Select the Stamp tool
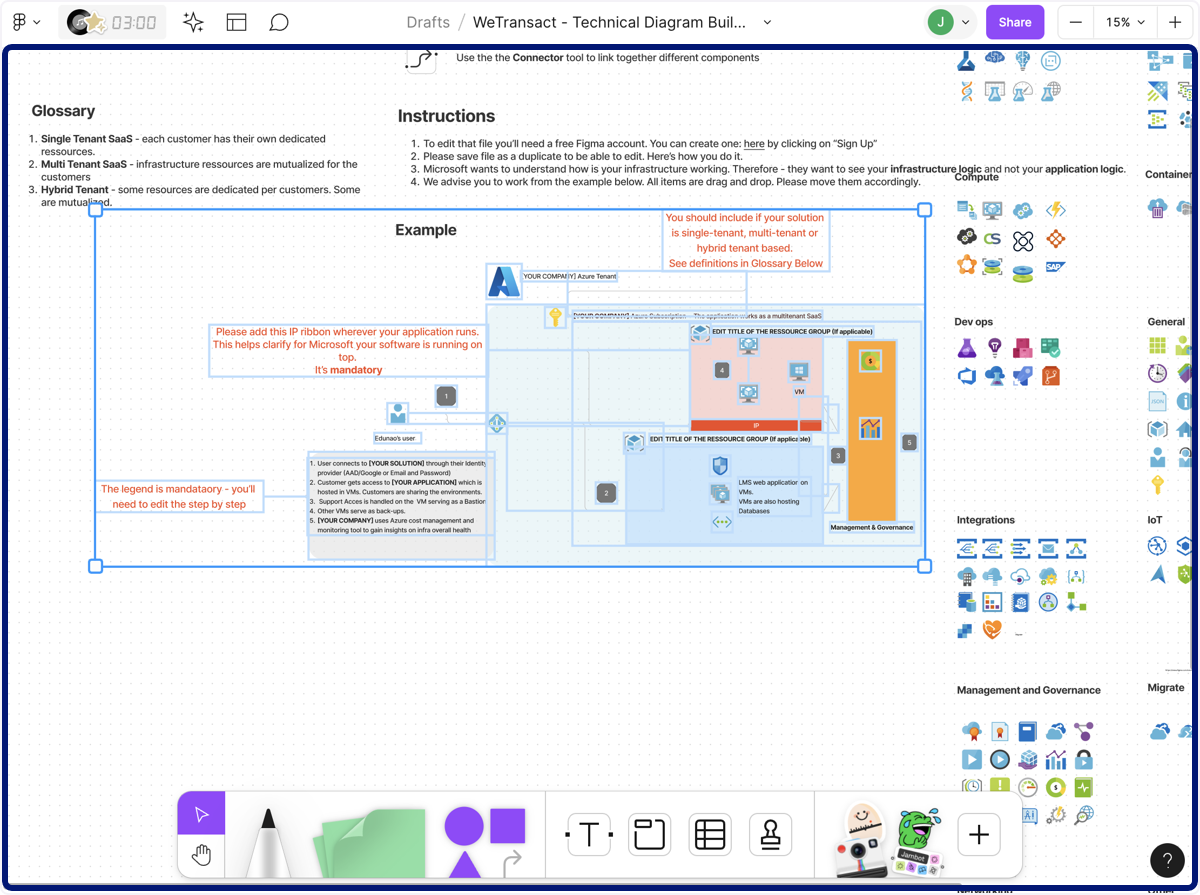1200x895 pixels. [x=770, y=834]
